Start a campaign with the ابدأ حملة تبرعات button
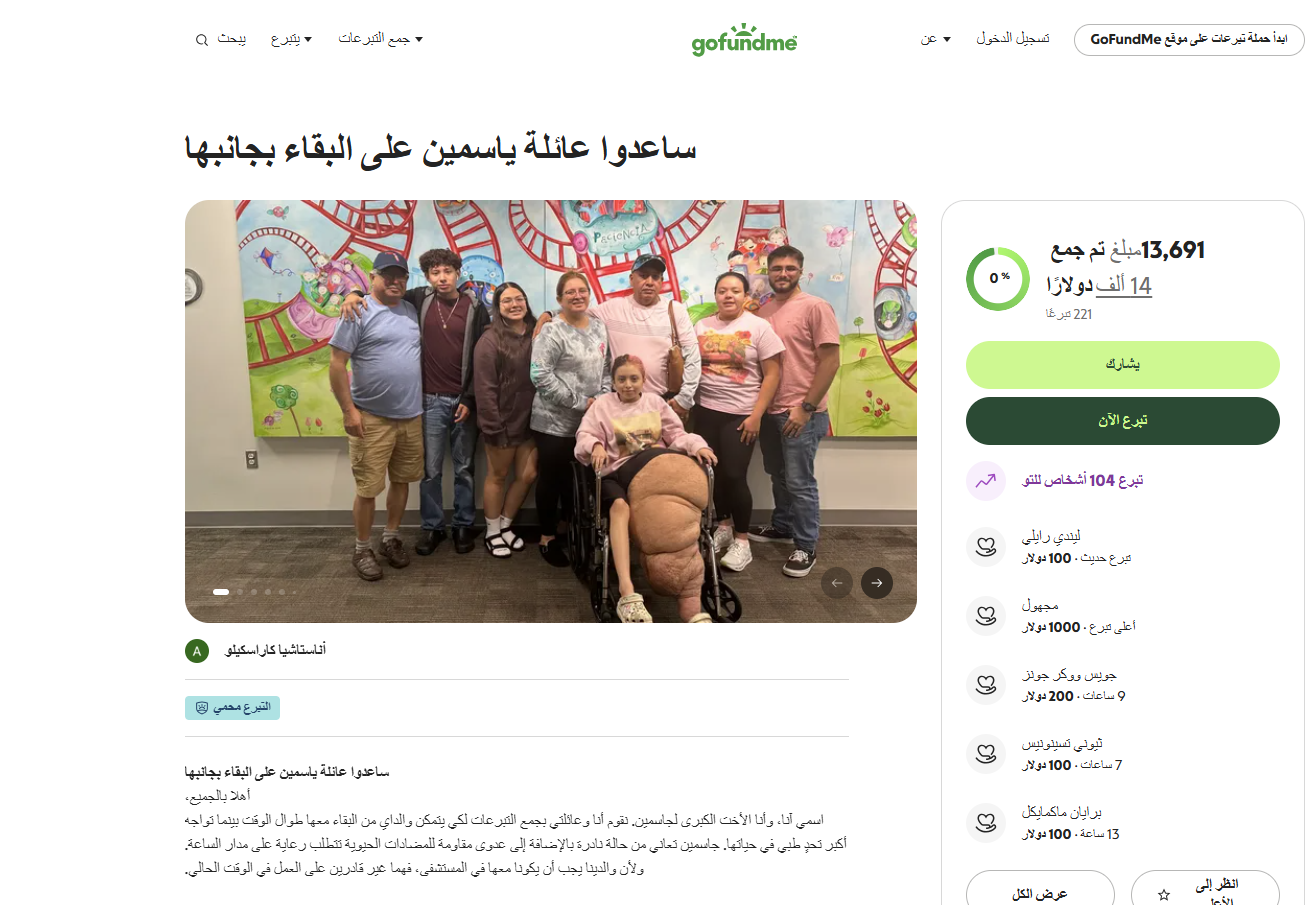 coord(1189,40)
